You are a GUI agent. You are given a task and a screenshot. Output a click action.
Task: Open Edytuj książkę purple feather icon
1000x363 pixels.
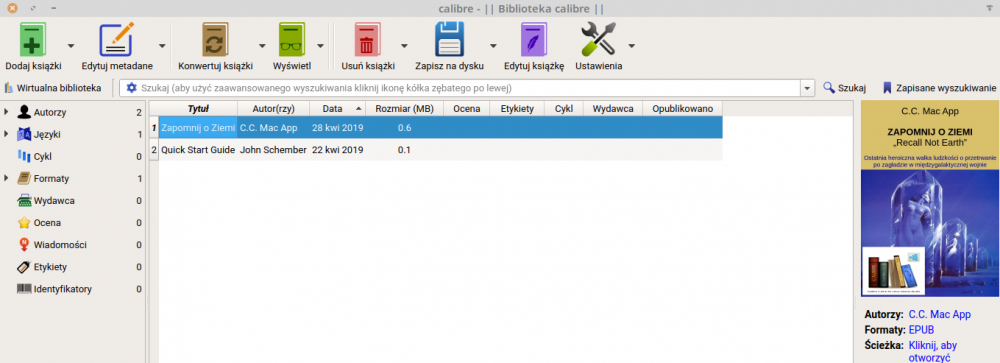pyautogui.click(x=534, y=40)
